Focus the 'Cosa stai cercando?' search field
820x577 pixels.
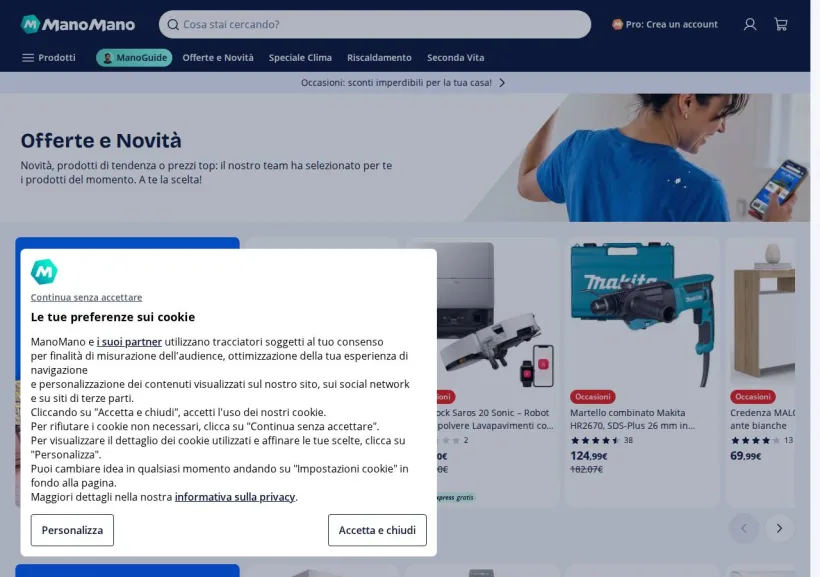[375, 25]
